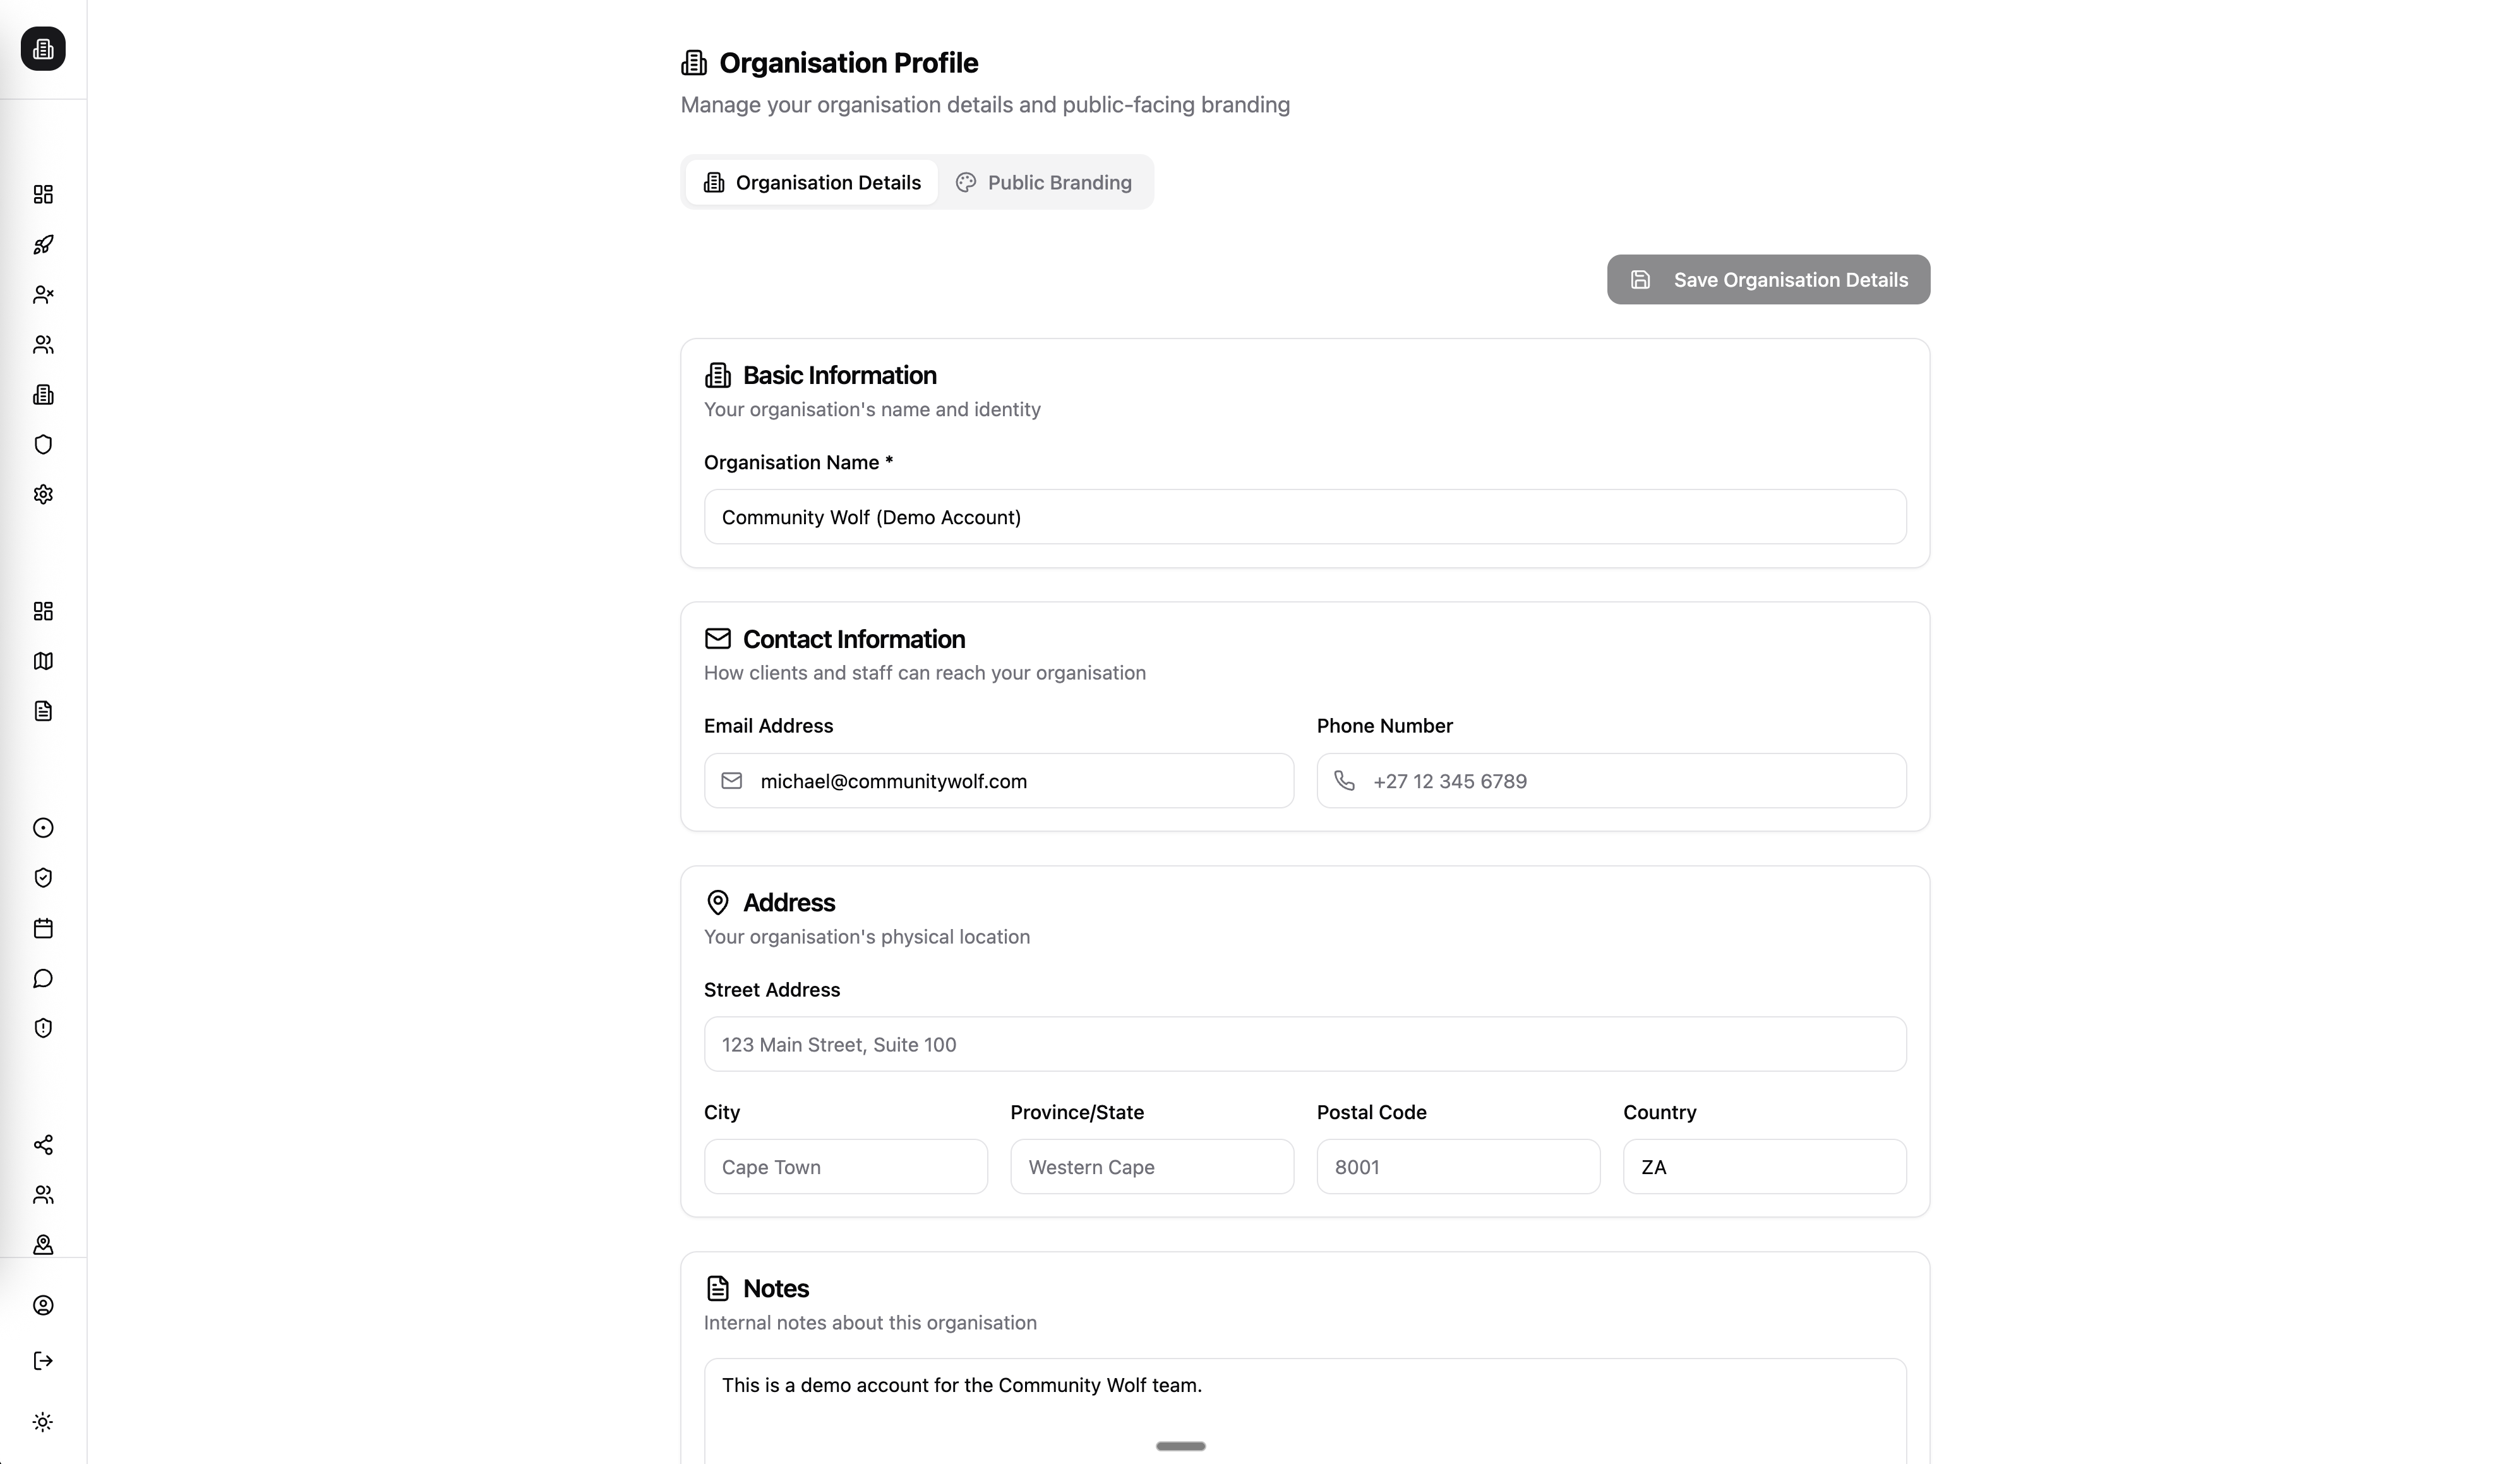Select the location pin icon in sidebar
Image resolution: width=2520 pixels, height=1464 pixels.
point(43,1245)
